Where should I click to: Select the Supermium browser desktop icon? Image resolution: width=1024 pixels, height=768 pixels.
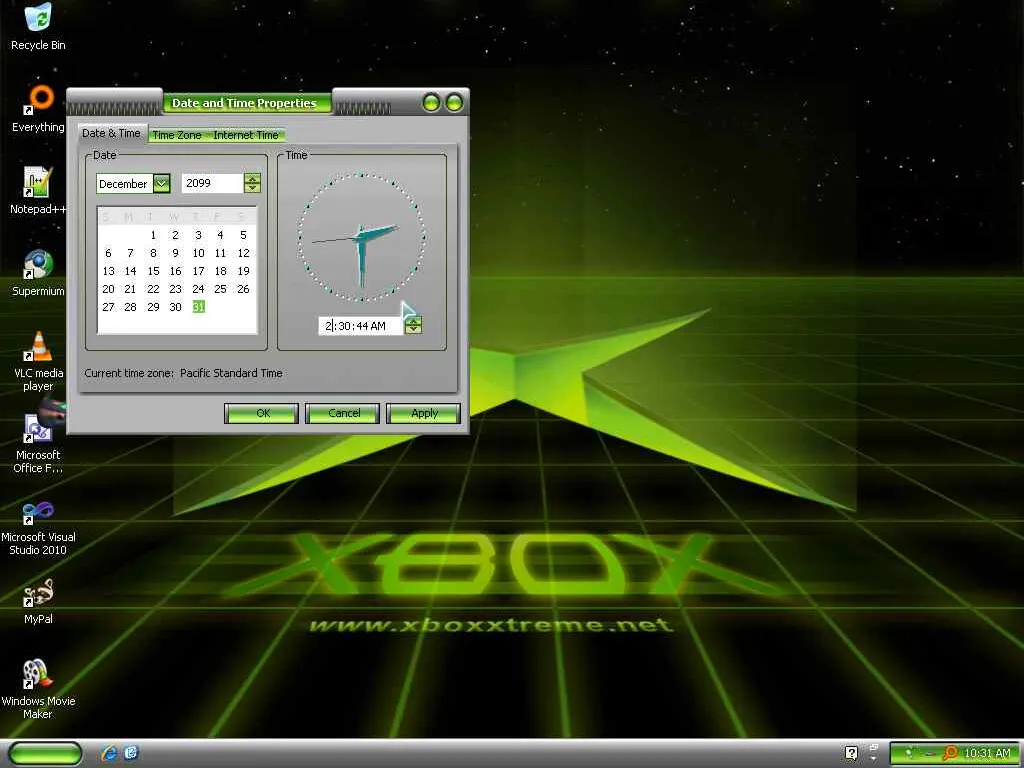pyautogui.click(x=38, y=272)
